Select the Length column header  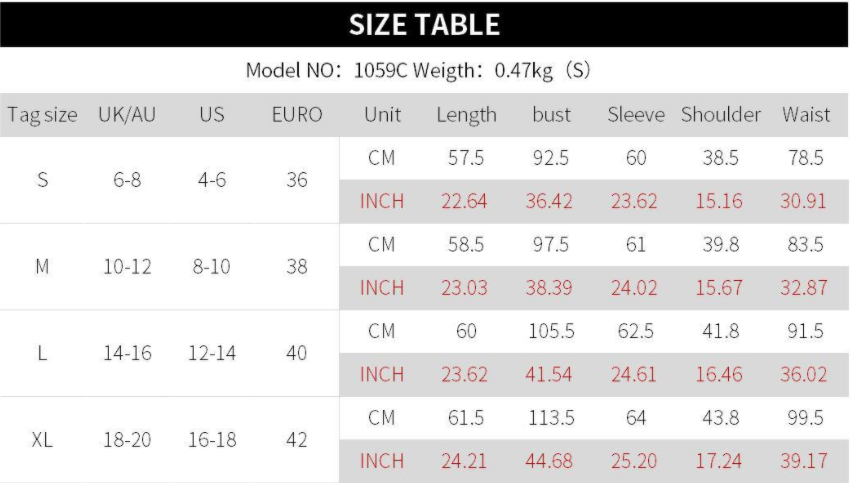click(466, 115)
